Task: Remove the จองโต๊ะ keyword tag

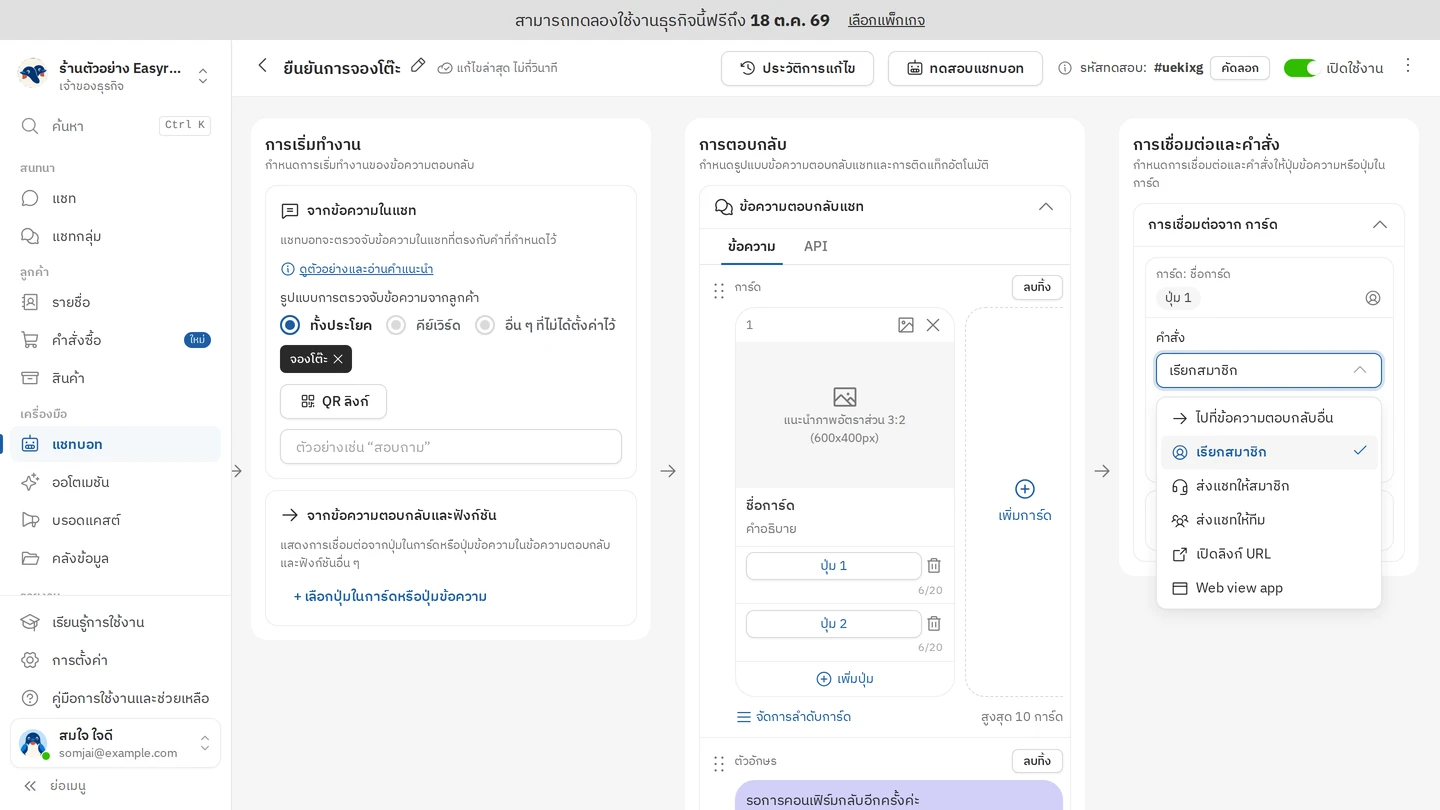Action: pyautogui.click(x=338, y=359)
